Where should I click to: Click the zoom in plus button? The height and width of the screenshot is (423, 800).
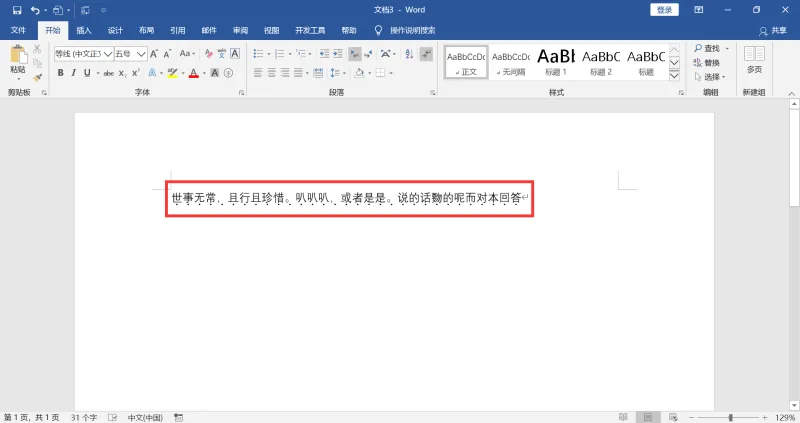764,417
